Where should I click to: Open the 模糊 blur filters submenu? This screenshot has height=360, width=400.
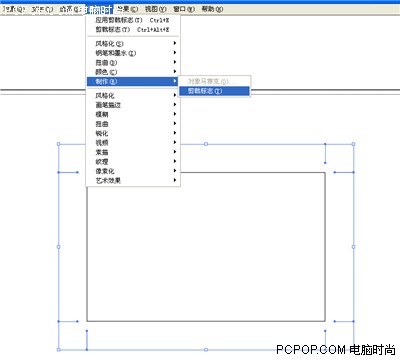pos(133,114)
